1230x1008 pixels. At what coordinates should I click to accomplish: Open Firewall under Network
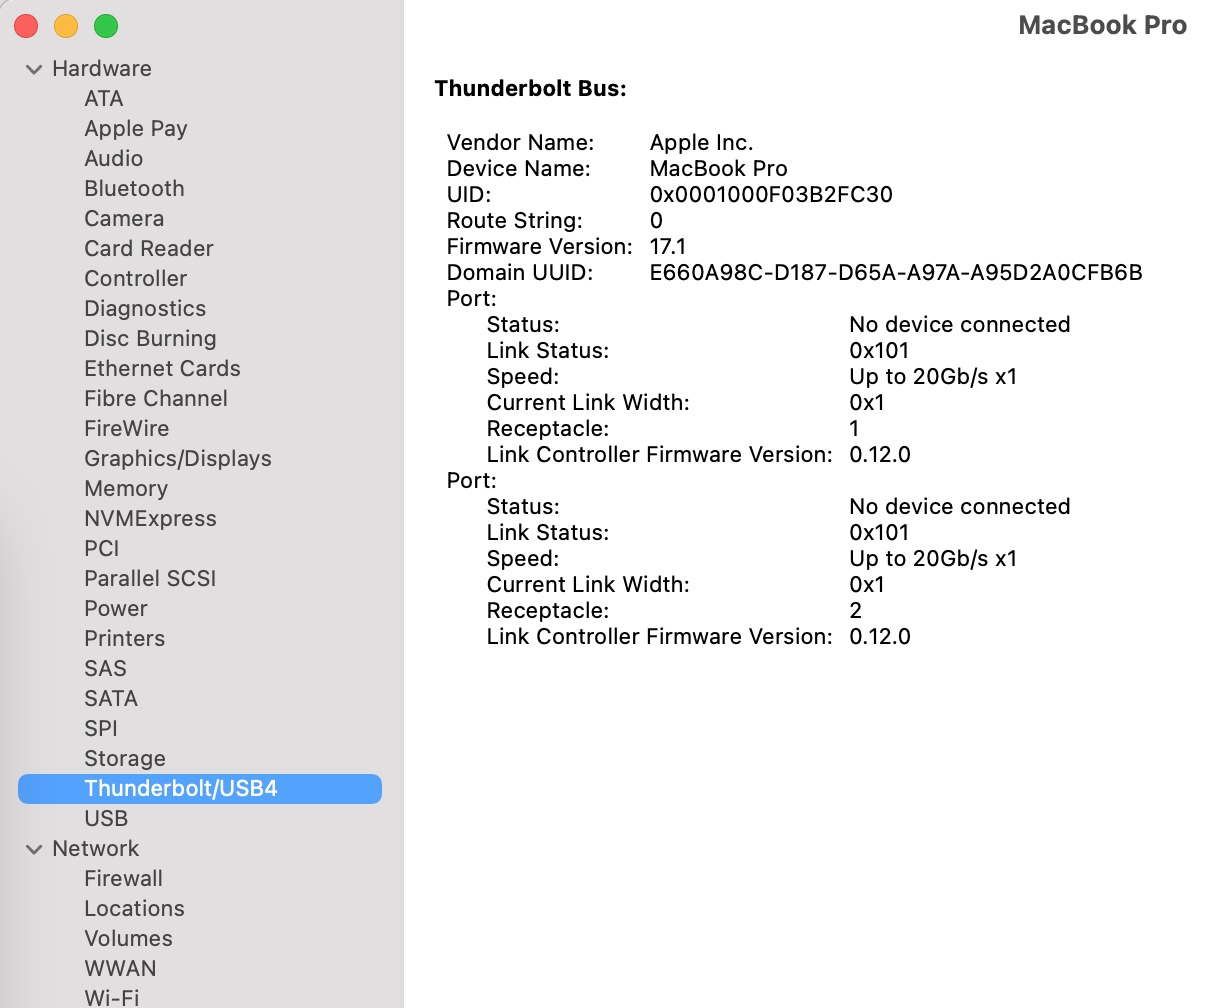124,879
